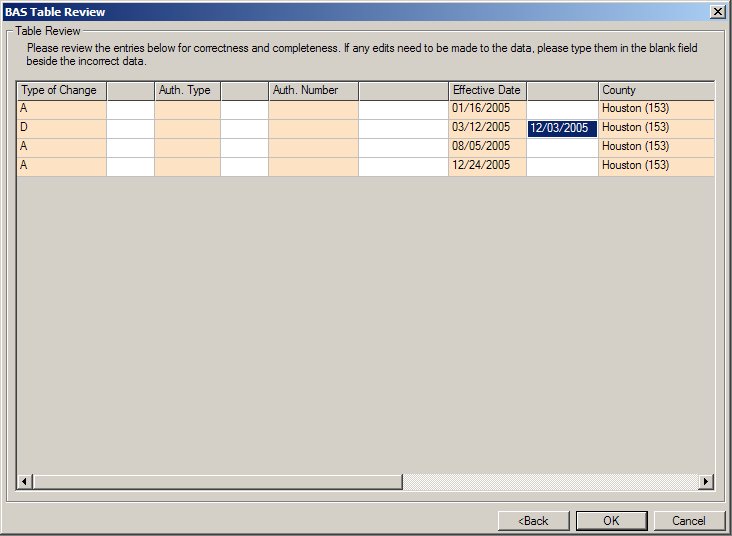This screenshot has width=732, height=536.
Task: Click the left scroll arrow of horizontal scrollbar
Action: 25,481
